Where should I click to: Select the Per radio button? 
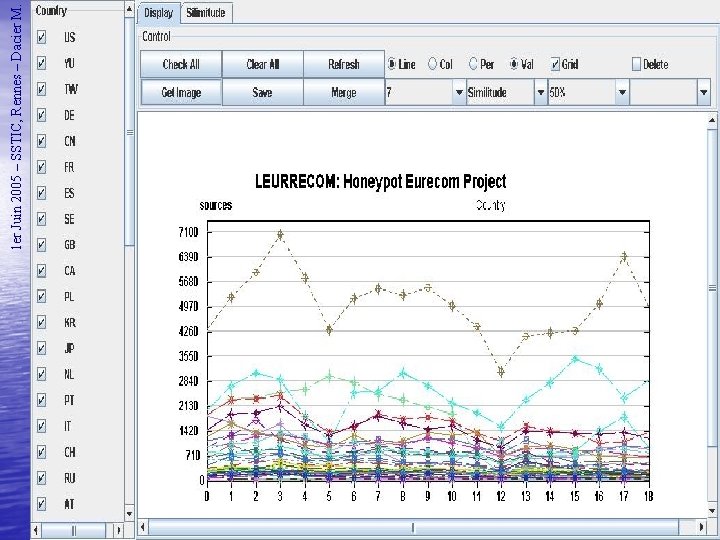pos(473,64)
